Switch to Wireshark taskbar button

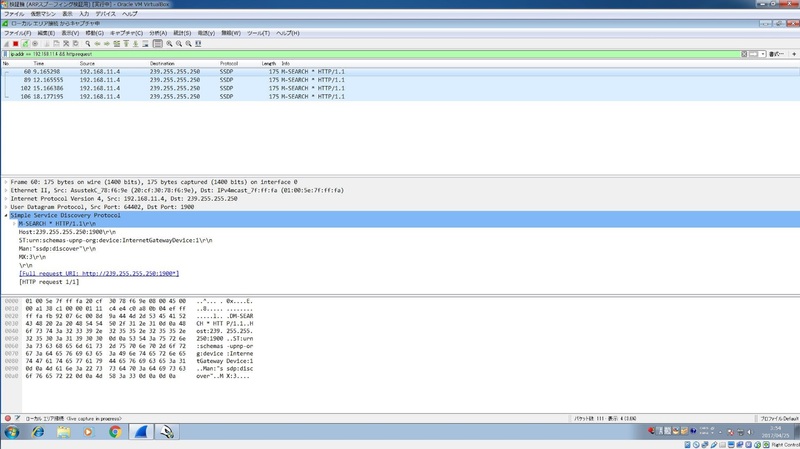pyautogui.click(x=141, y=432)
